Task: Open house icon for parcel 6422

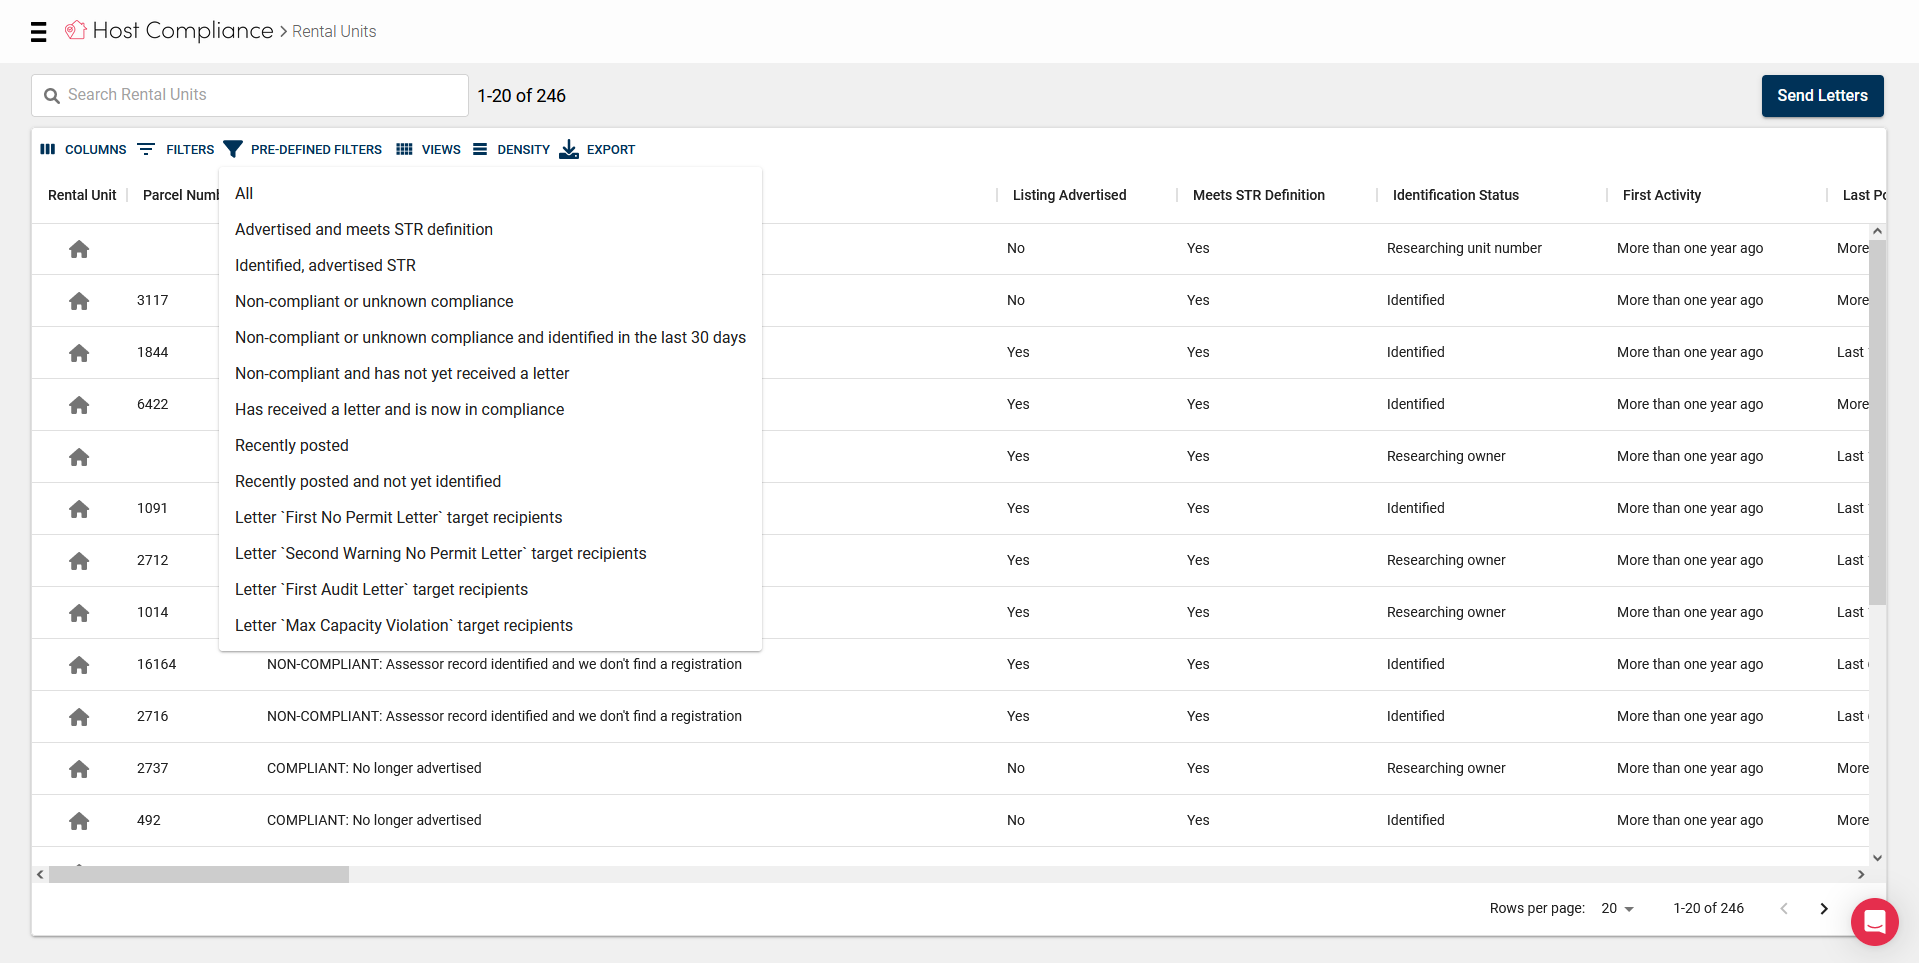Action: click(x=79, y=405)
